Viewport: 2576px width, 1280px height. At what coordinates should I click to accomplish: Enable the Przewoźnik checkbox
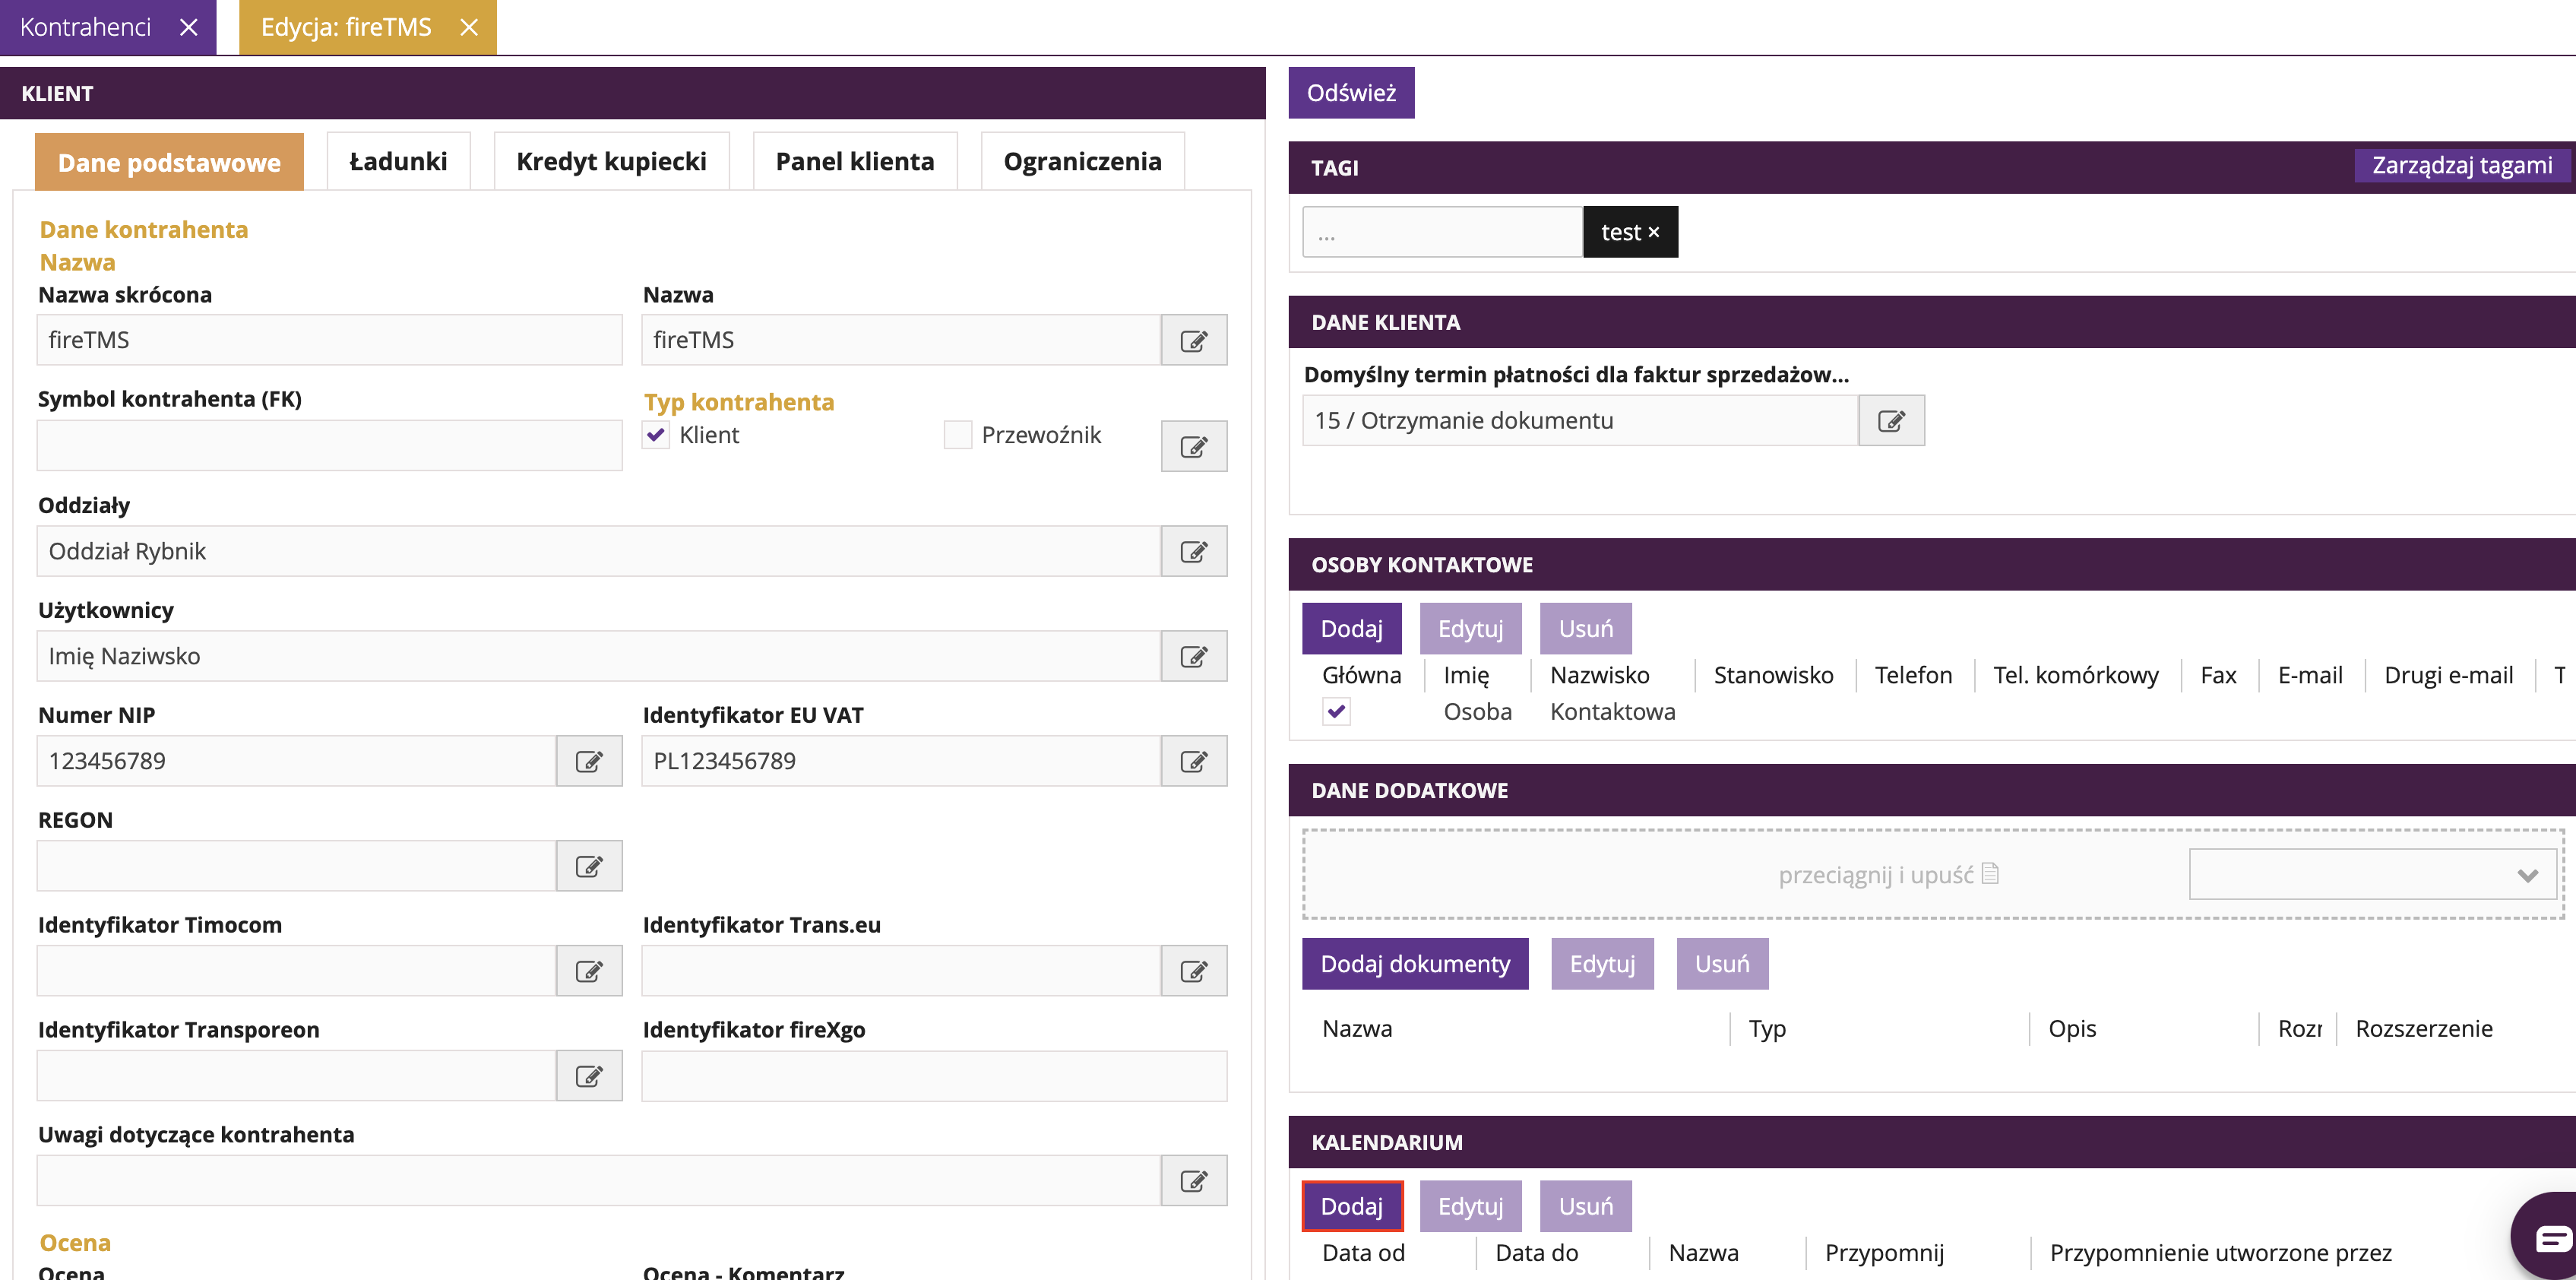tap(957, 435)
